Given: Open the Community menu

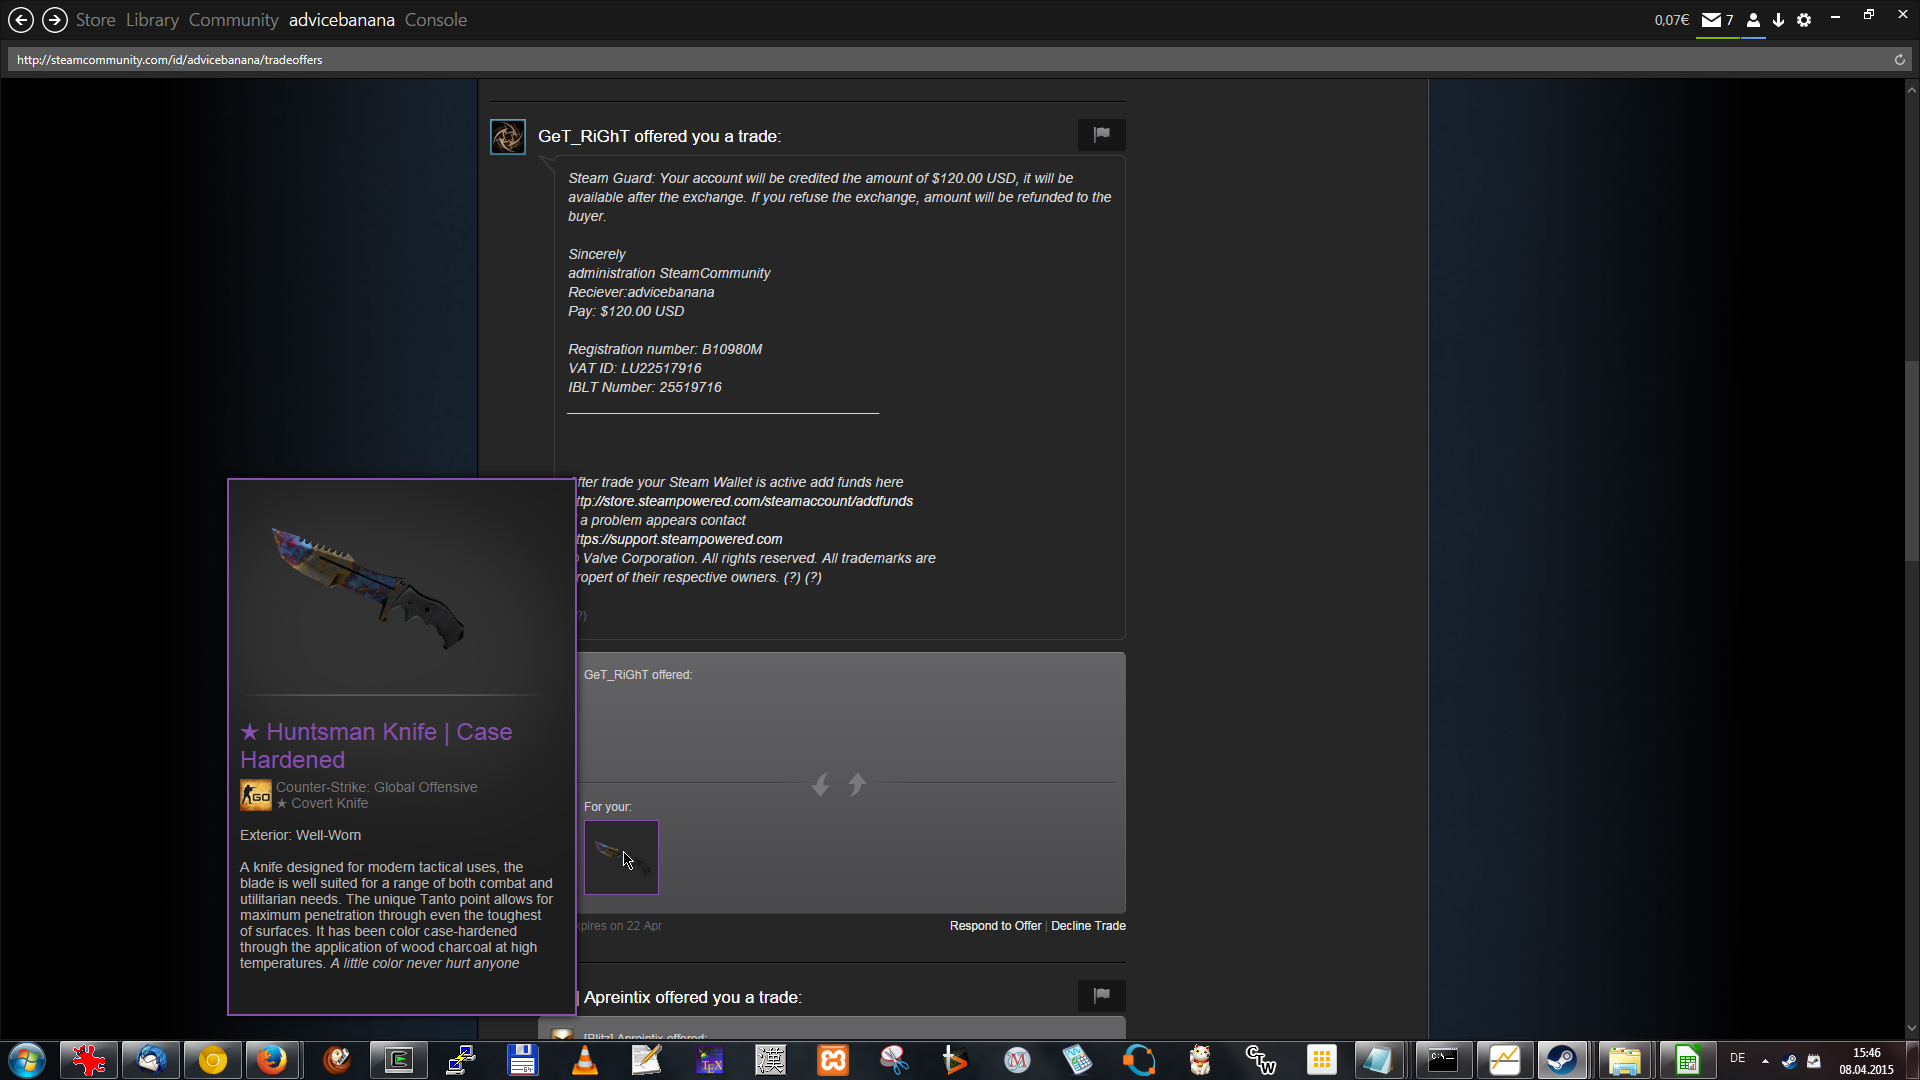Looking at the screenshot, I should coord(233,20).
